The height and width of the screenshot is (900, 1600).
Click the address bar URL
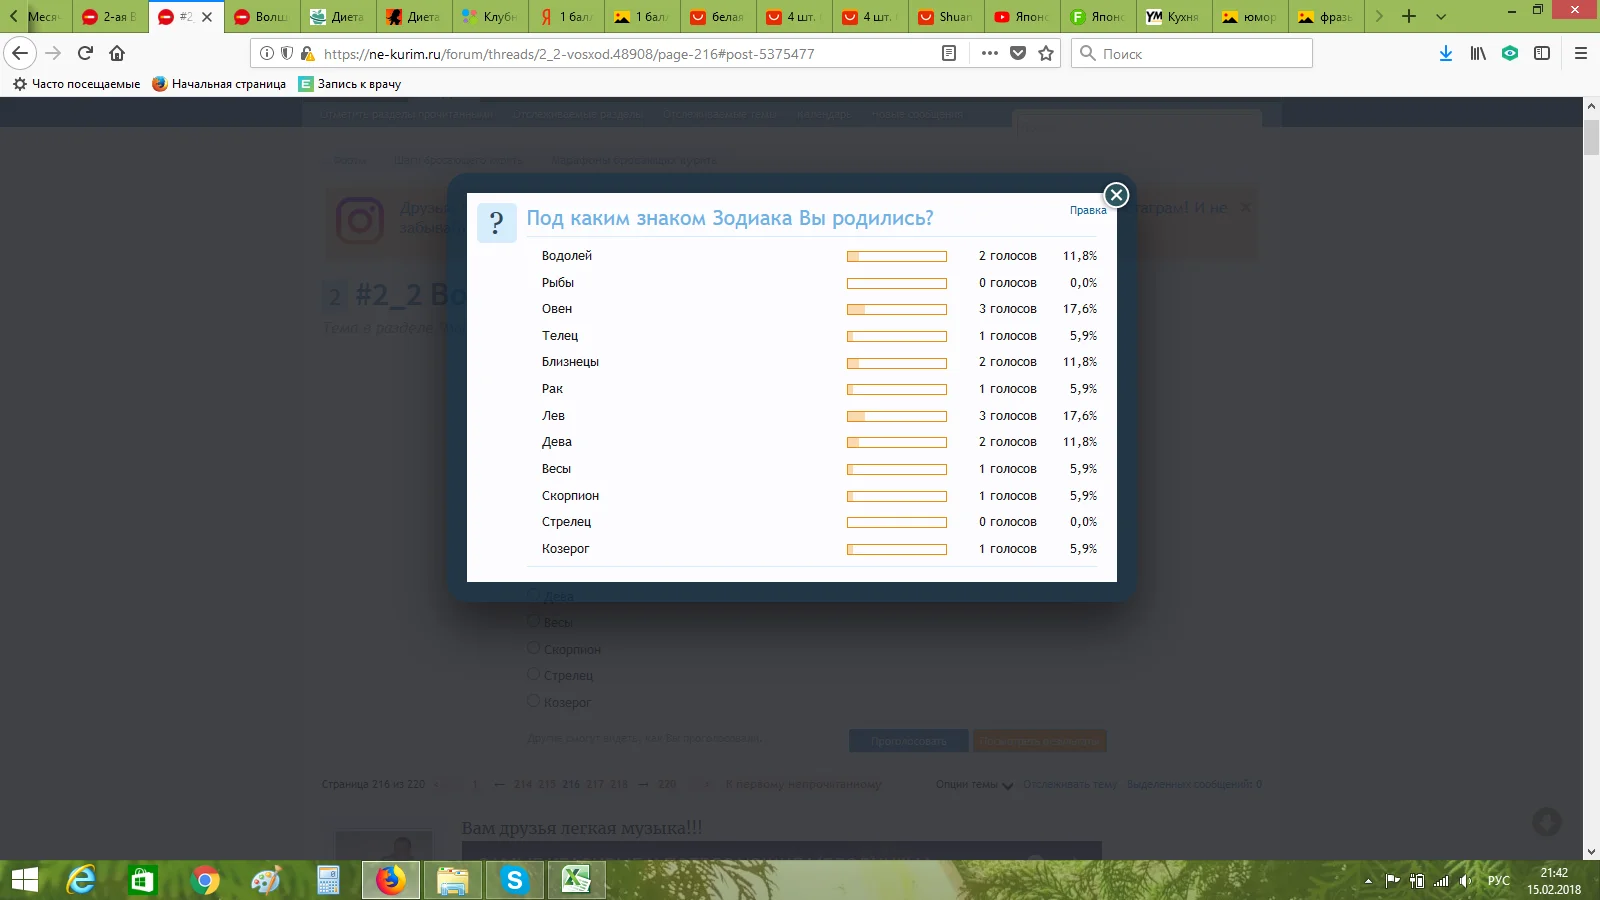tap(569, 54)
